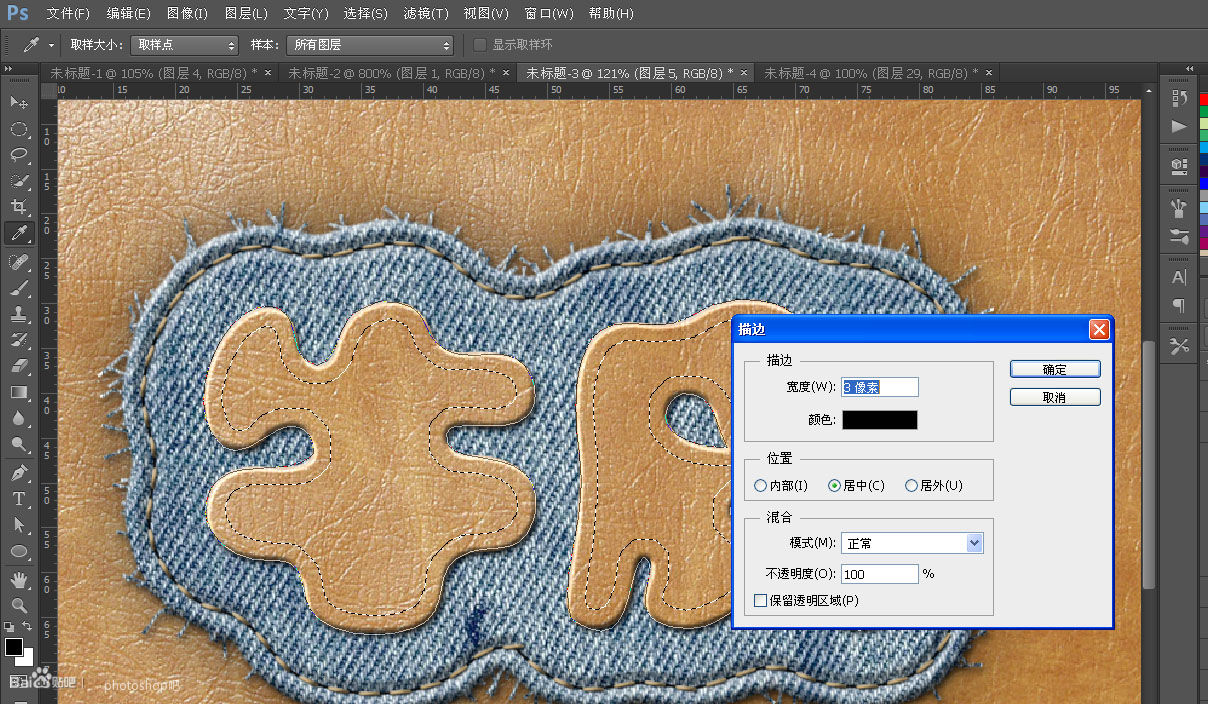Image resolution: width=1208 pixels, height=704 pixels.
Task: Expand the toolbox to two columns
Action: coord(9,68)
